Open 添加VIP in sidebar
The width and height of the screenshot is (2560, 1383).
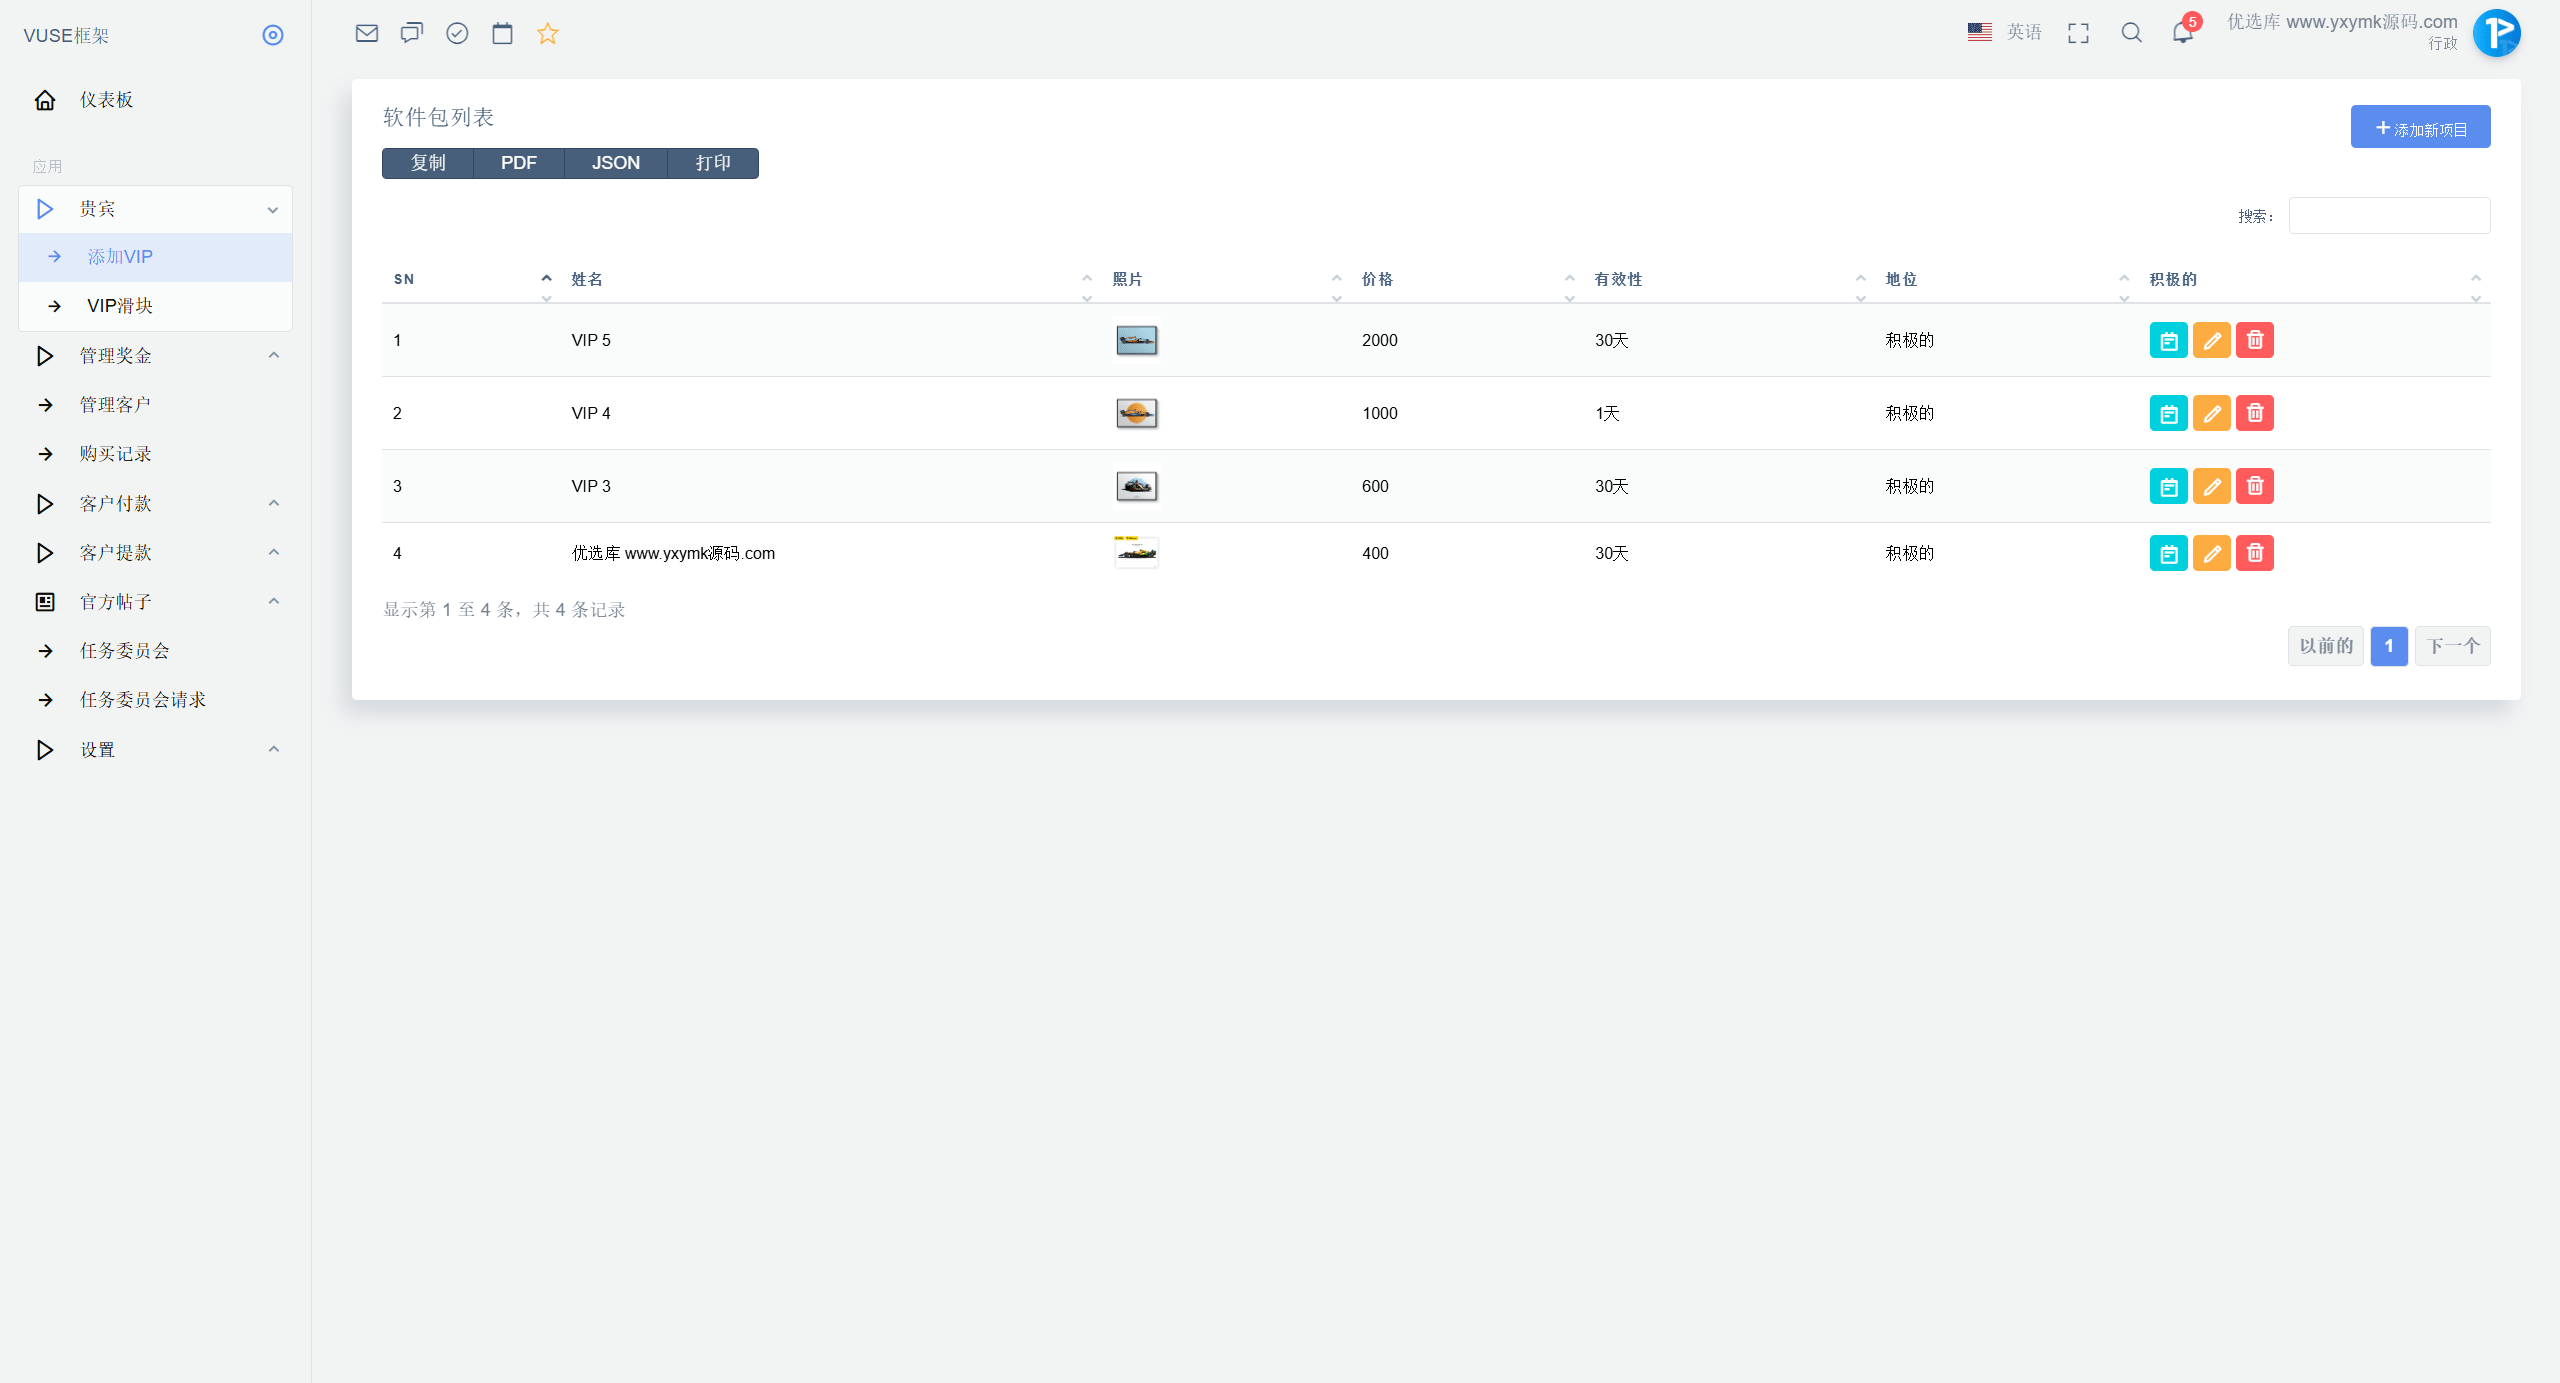pos(156,257)
